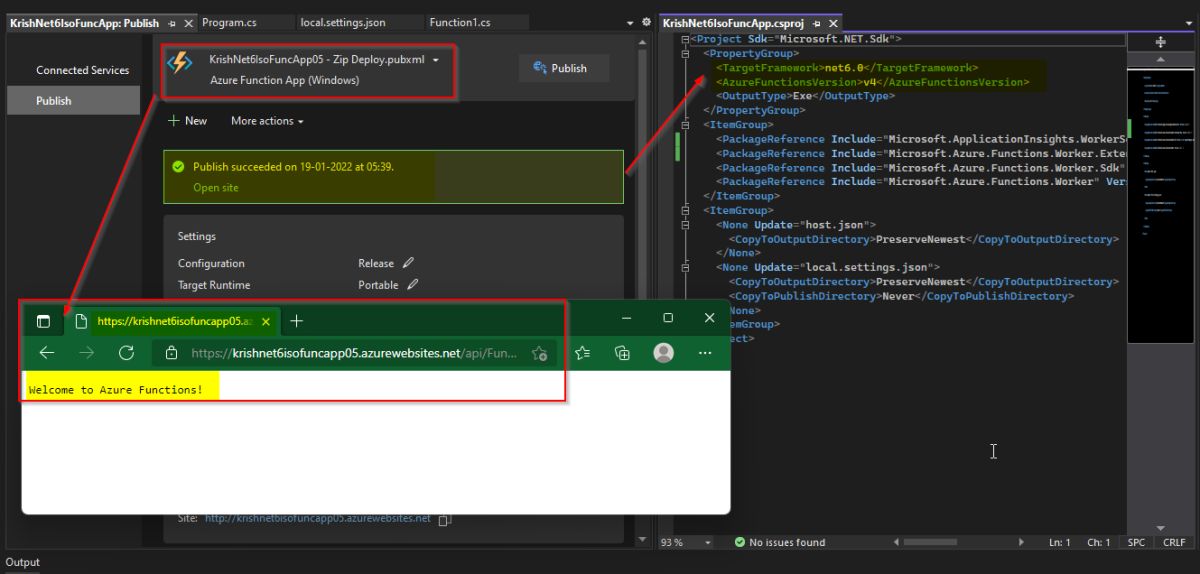1200x574 pixels.
Task: Collapse the None Update host.json node
Action: 685,225
